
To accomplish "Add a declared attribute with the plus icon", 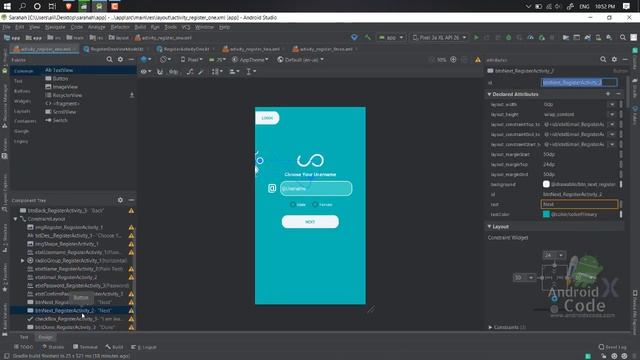I will coord(608,94).
